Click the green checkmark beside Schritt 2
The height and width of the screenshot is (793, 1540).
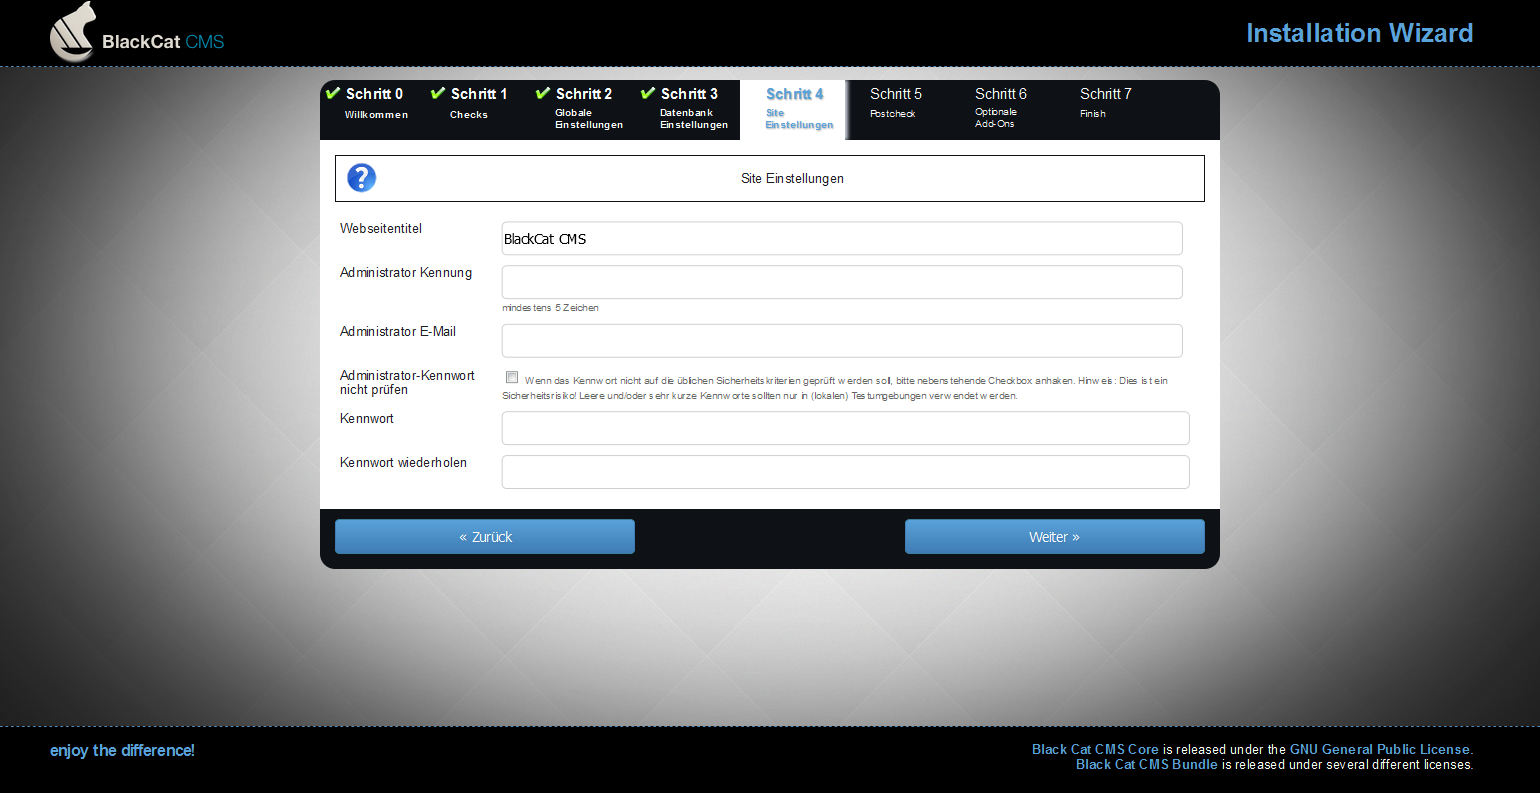[543, 93]
